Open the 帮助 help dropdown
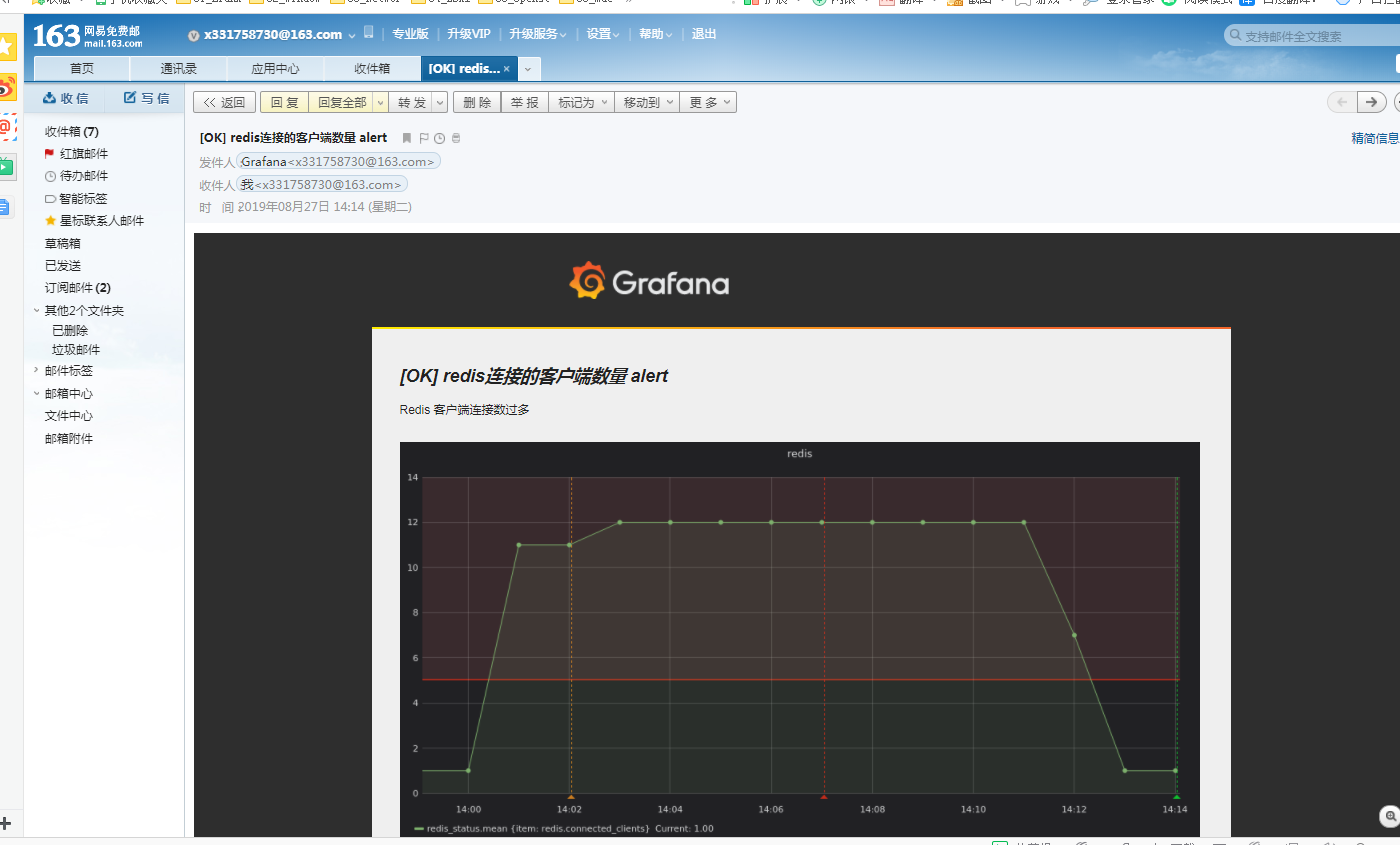This screenshot has height=845, width=1400. coord(656,34)
